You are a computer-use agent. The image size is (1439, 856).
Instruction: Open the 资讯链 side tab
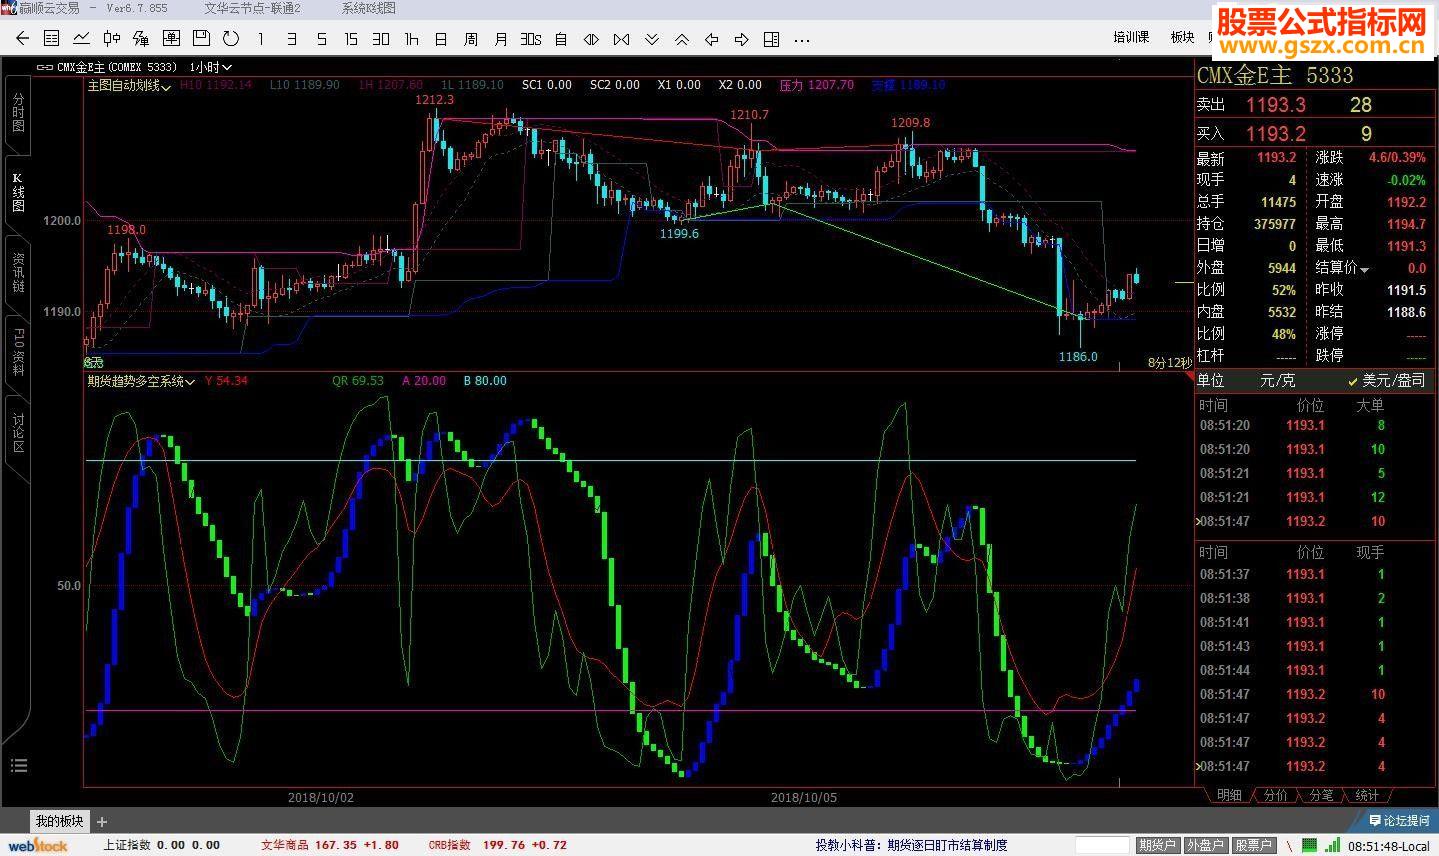[18, 272]
